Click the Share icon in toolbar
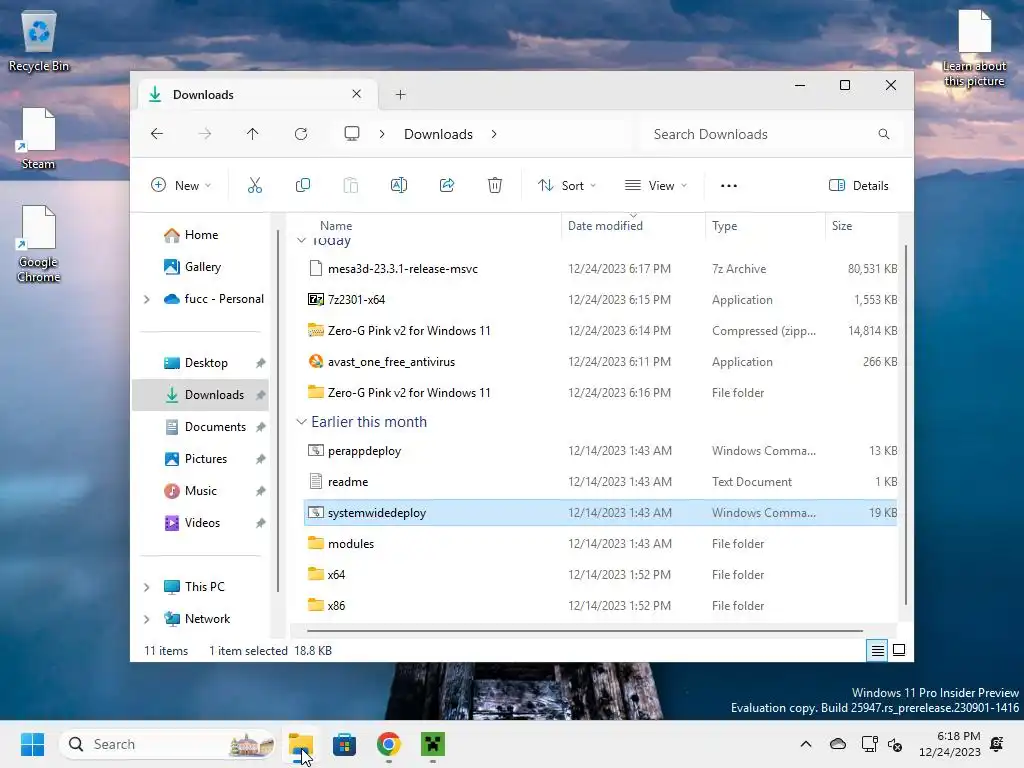The width and height of the screenshot is (1024, 768). click(447, 185)
